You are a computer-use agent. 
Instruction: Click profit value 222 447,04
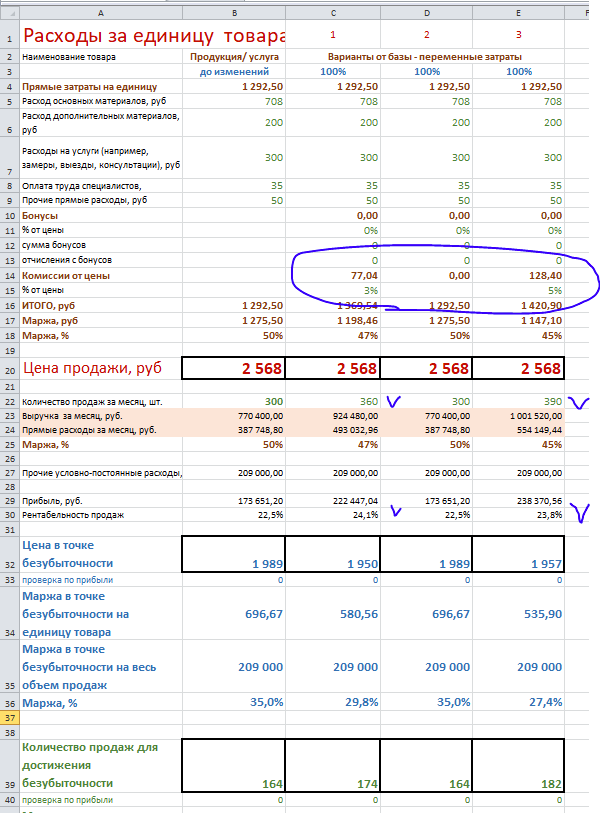pyautogui.click(x=355, y=501)
